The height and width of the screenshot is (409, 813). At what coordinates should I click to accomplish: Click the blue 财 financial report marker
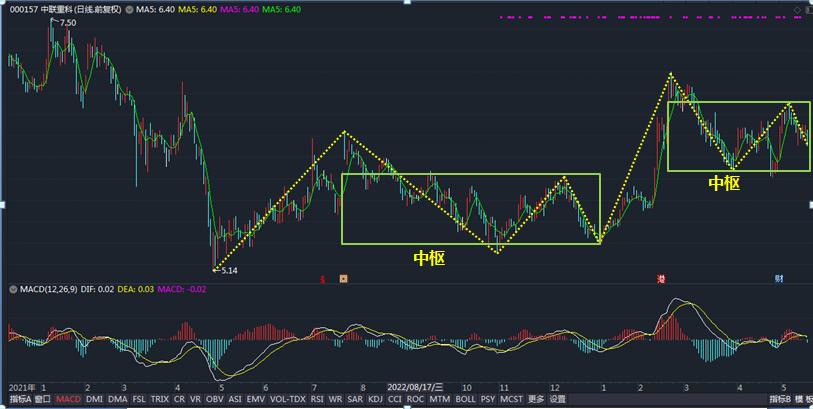coord(779,279)
